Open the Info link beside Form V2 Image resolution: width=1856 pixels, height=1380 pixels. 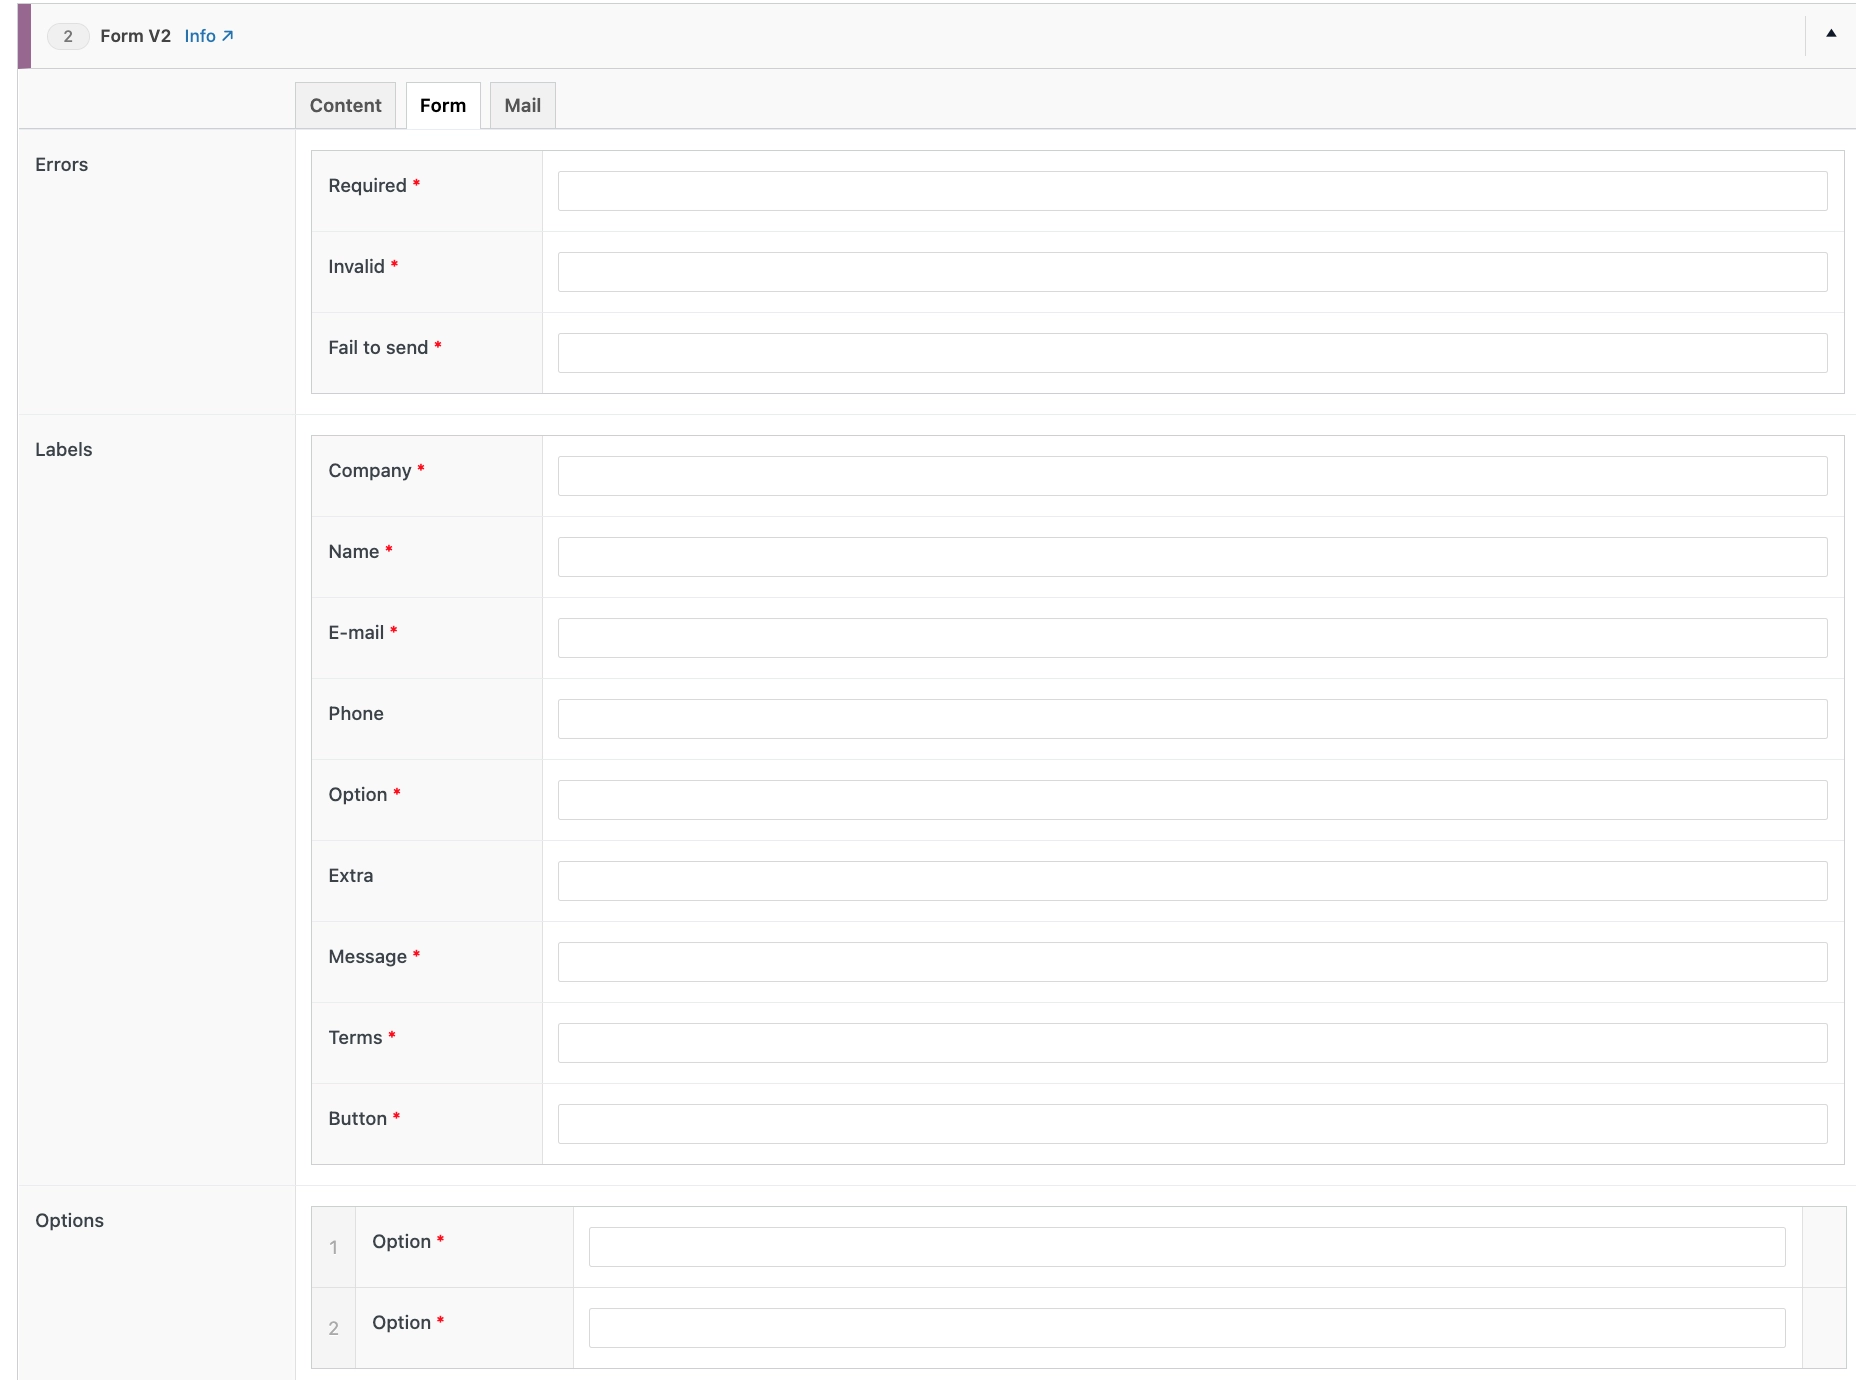[208, 36]
